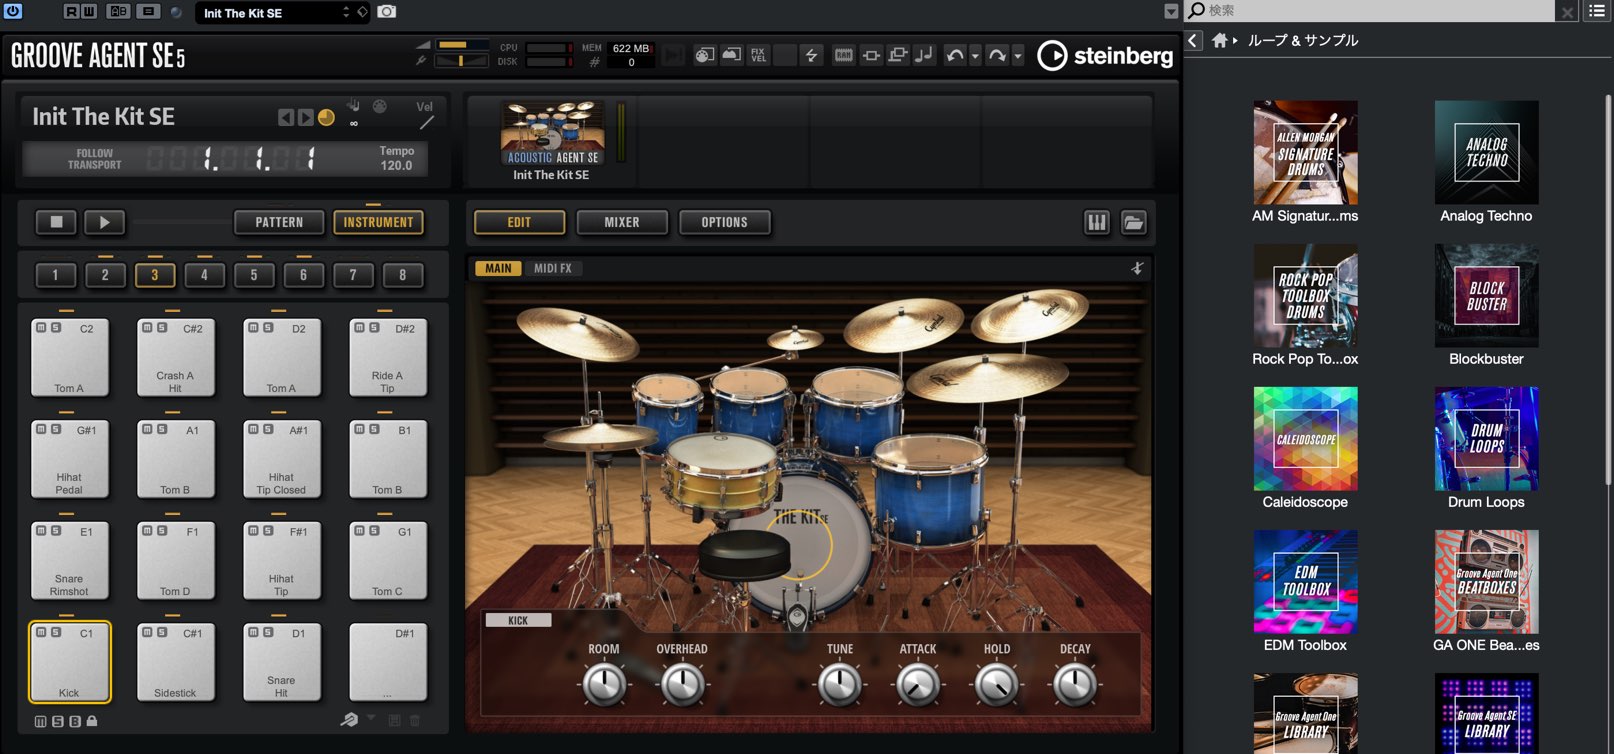The height and width of the screenshot is (754, 1614).
Task: Toggle the plugin power bypass icon
Action: point(13,12)
